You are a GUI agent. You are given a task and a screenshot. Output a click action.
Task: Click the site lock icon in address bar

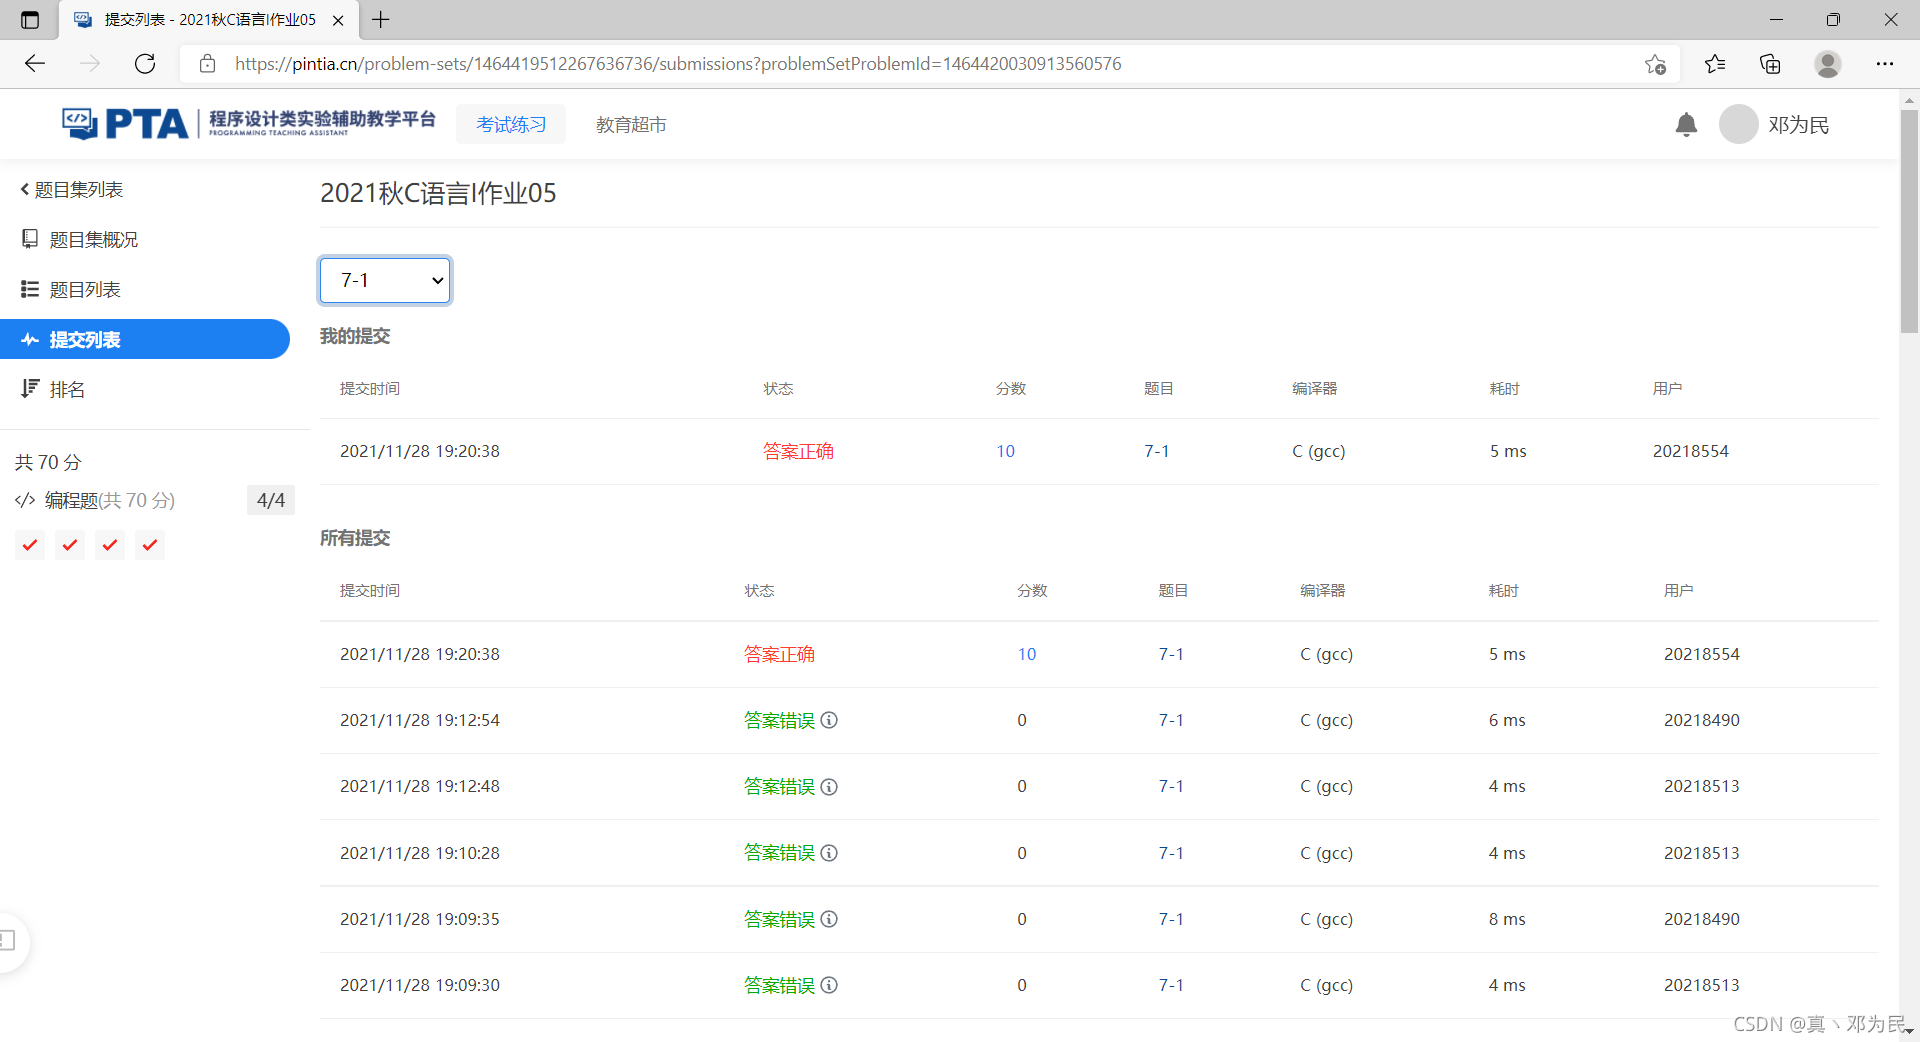coord(207,64)
